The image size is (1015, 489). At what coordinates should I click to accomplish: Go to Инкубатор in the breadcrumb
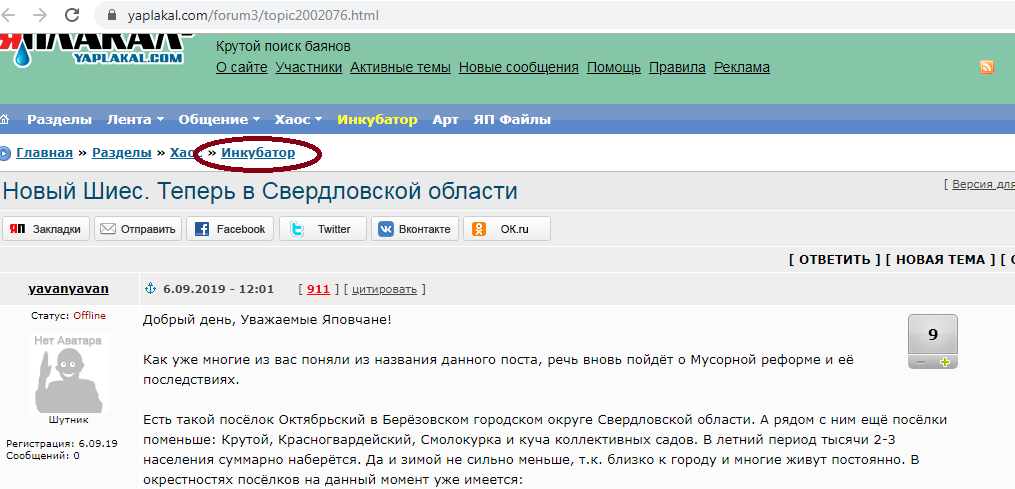pyautogui.click(x=258, y=154)
